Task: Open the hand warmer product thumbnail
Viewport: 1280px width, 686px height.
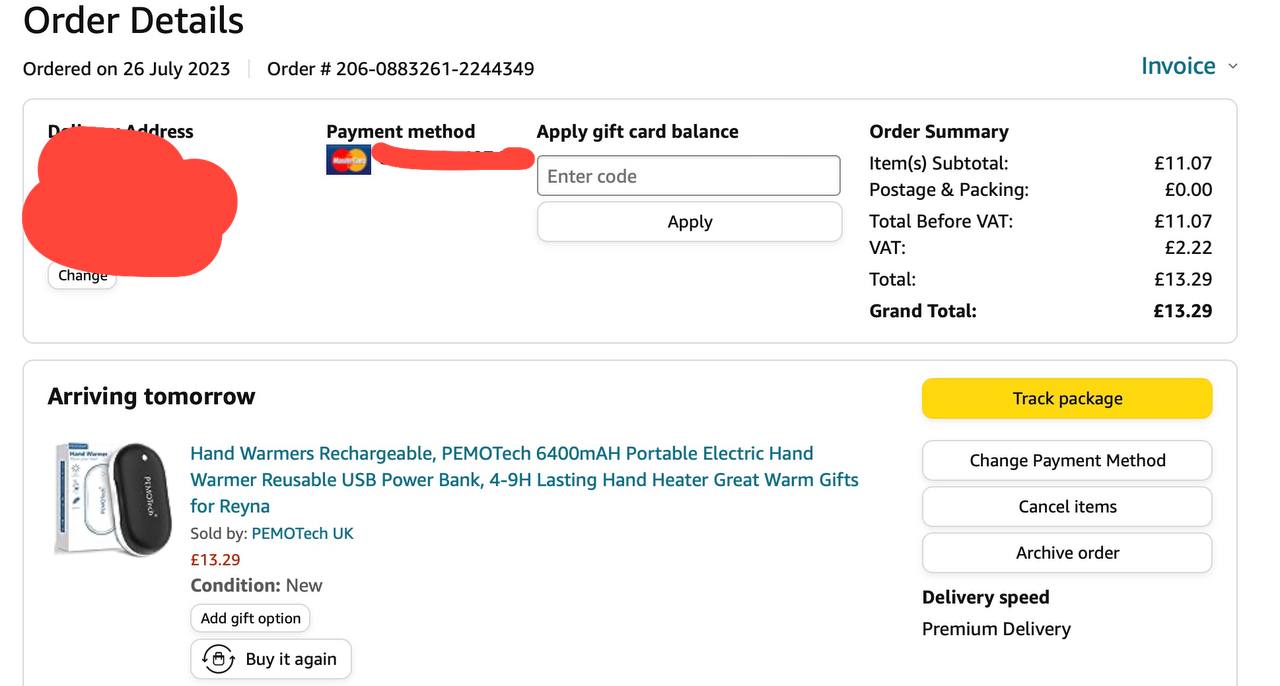Action: [112, 498]
